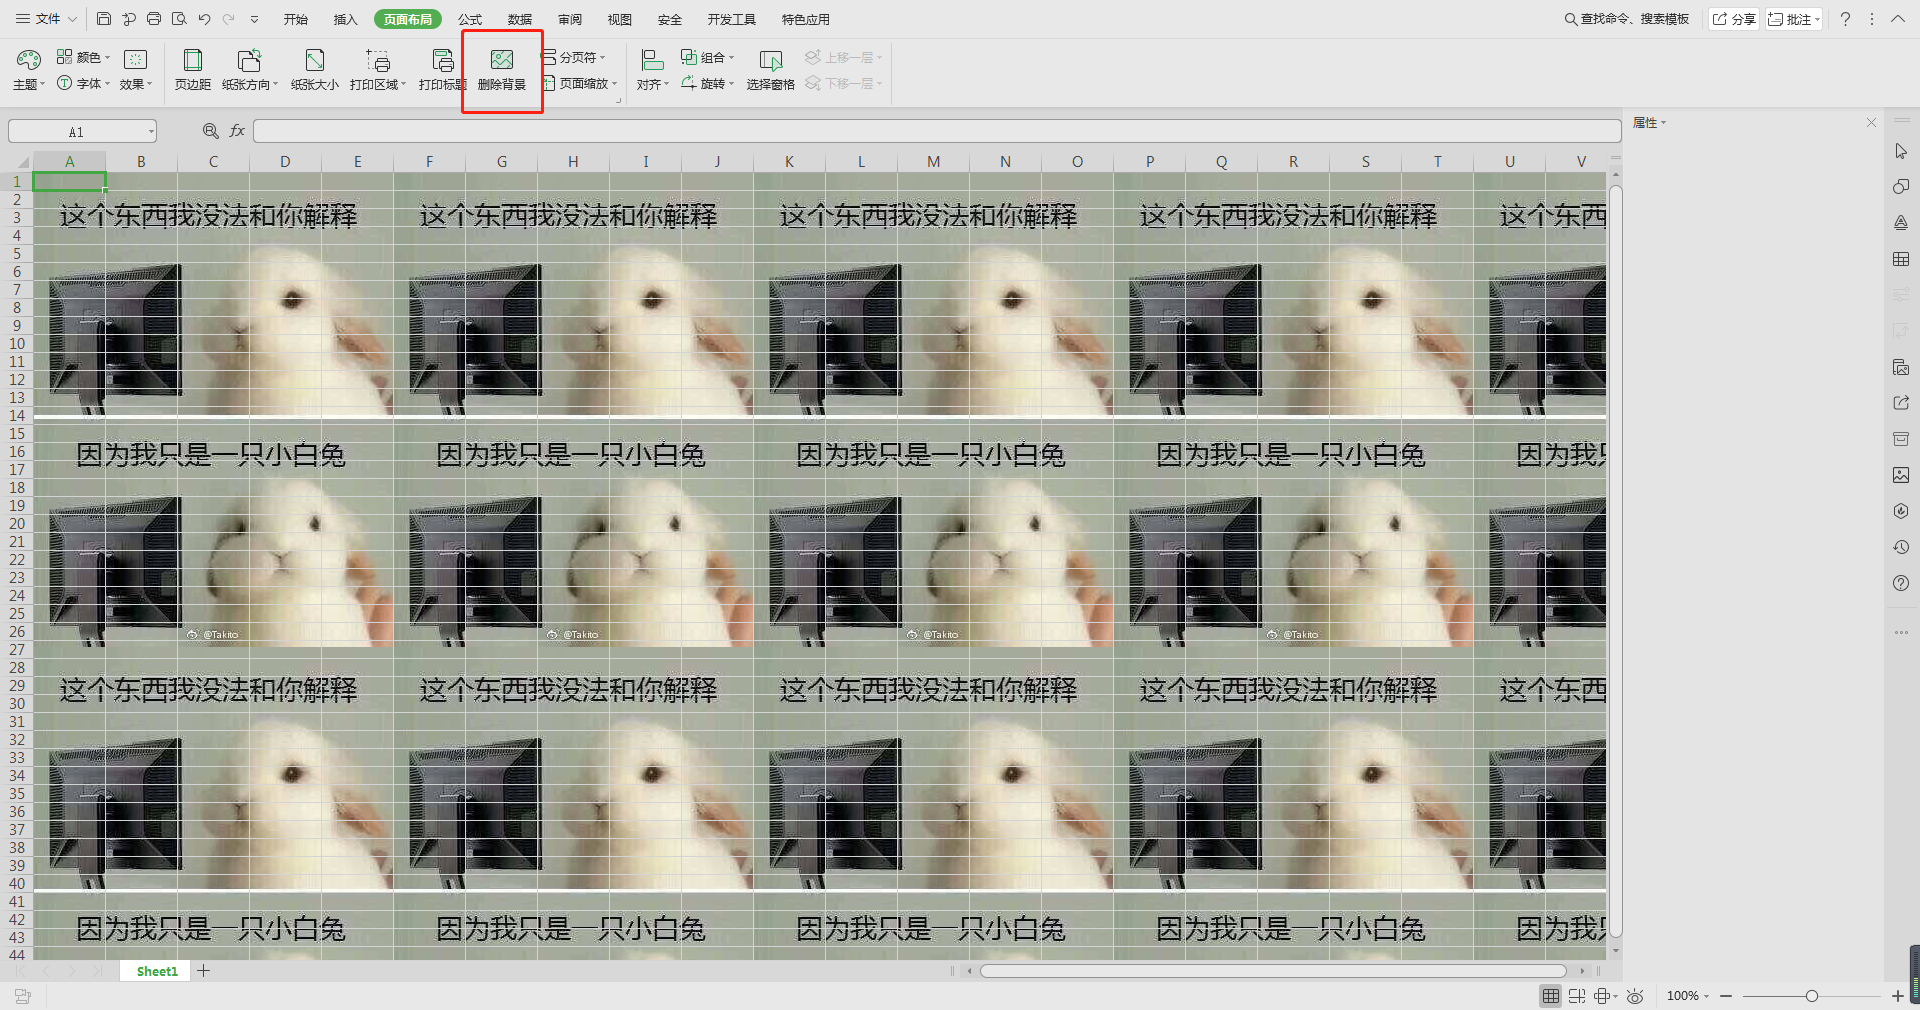Toggle eye-protection mode in status bar
This screenshot has height=1010, width=1920.
[1635, 996]
